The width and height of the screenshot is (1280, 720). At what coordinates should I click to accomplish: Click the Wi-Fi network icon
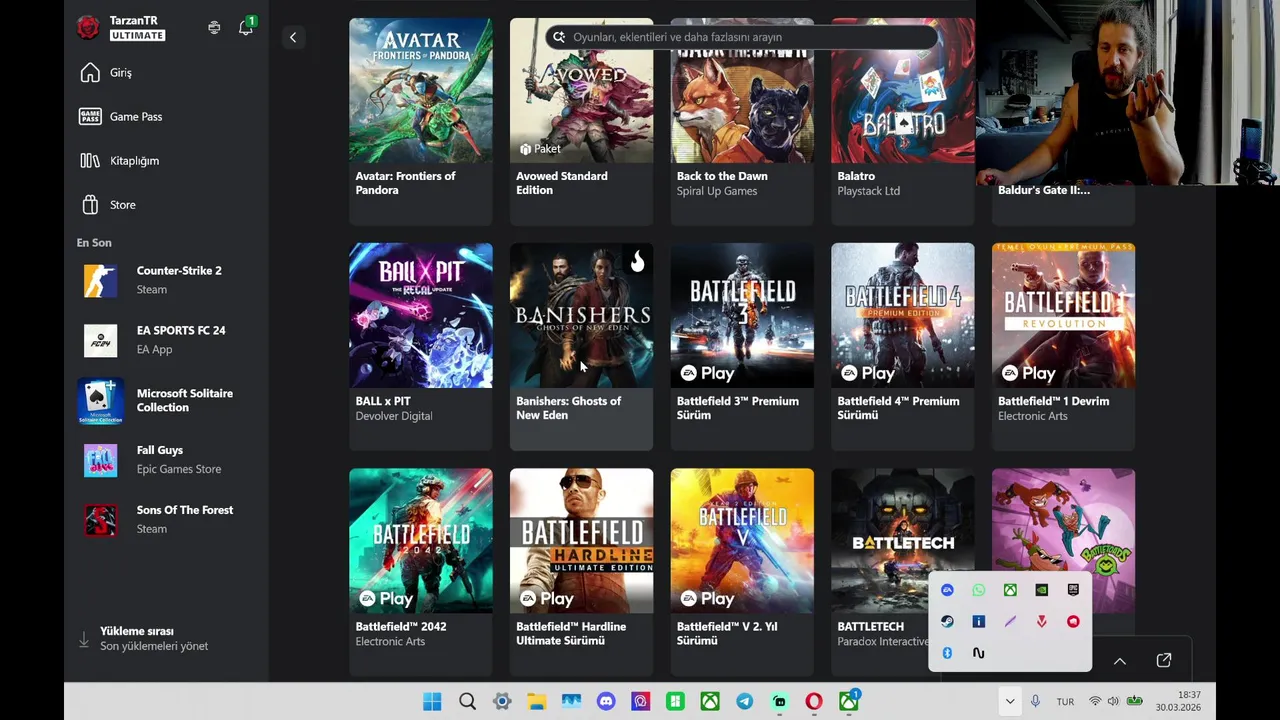tap(1095, 701)
